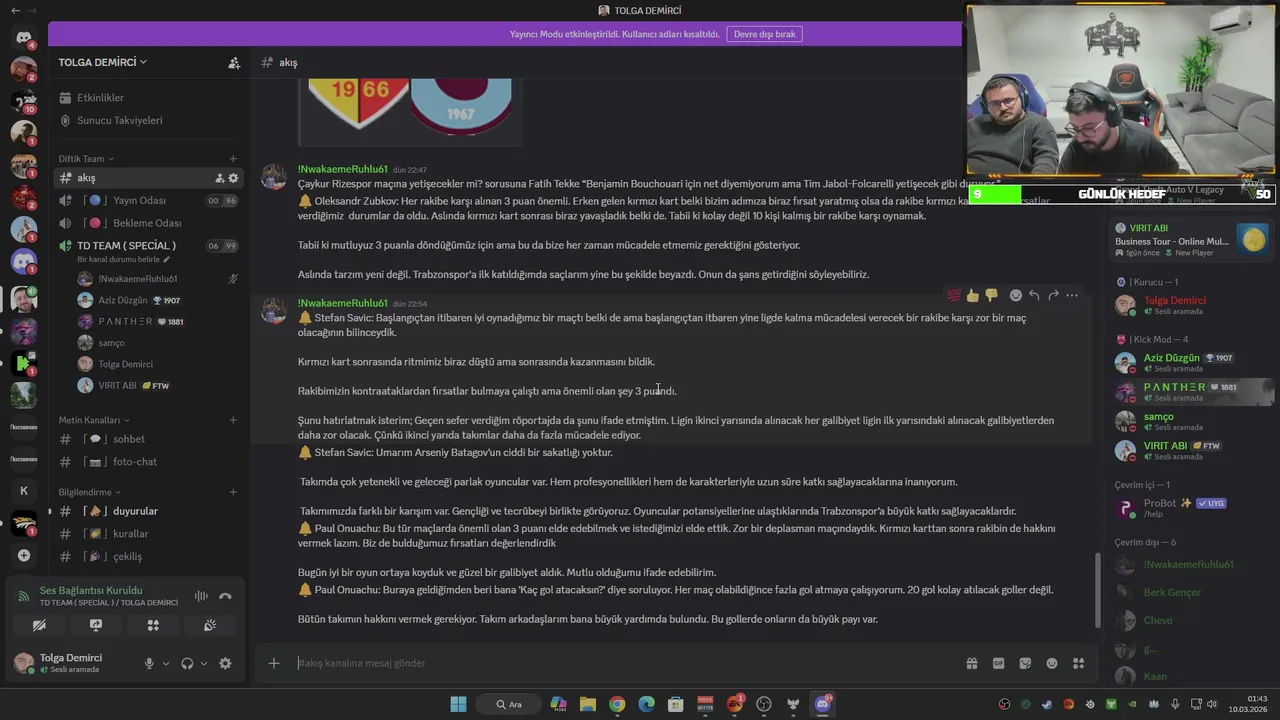1280x720 pixels.
Task: Open the foto-chat channel
Action: (148, 462)
